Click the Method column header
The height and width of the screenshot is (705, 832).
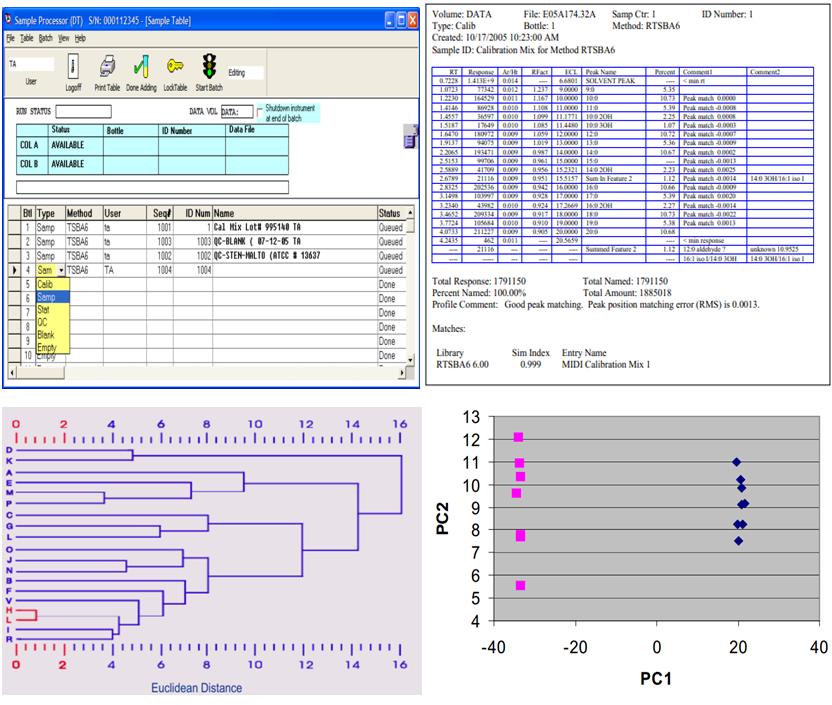(x=80, y=213)
